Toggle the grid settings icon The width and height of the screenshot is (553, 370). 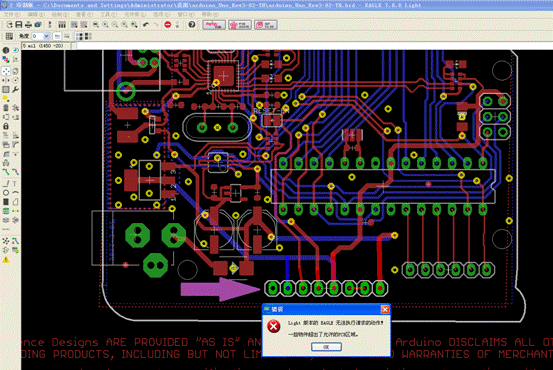click(9, 36)
